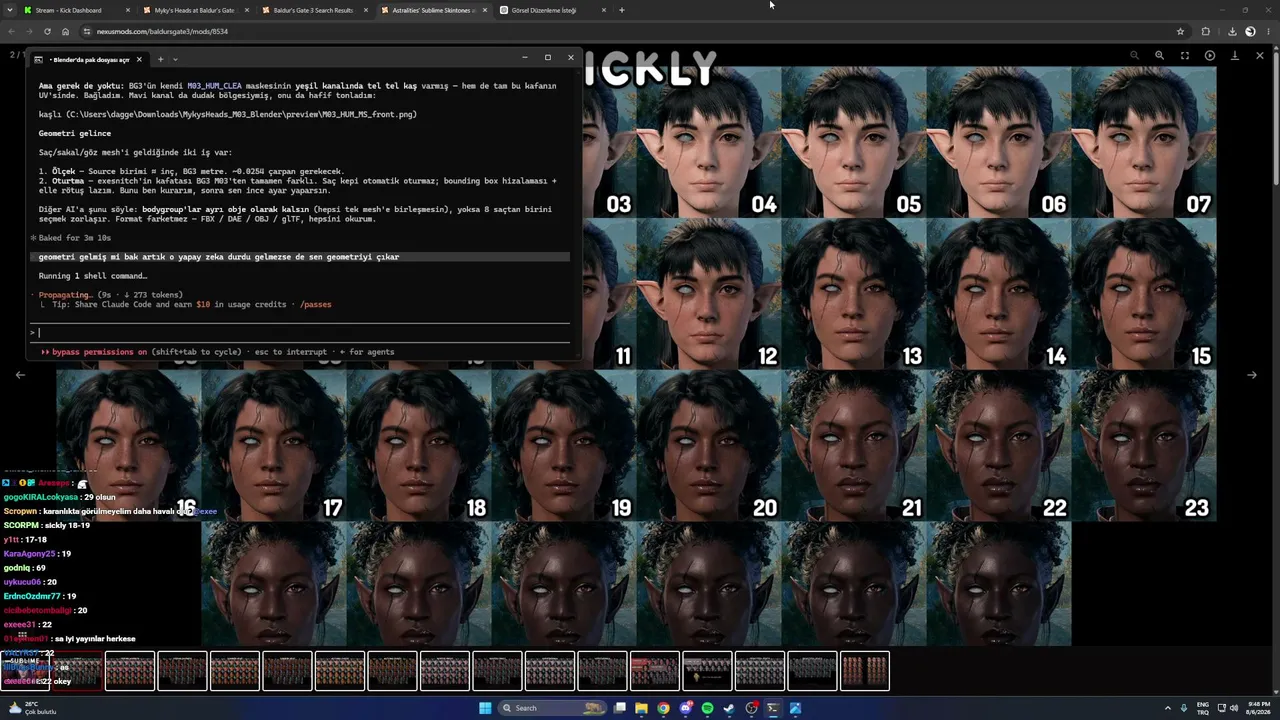
Task: Open Discord from the taskbar
Action: point(685,708)
